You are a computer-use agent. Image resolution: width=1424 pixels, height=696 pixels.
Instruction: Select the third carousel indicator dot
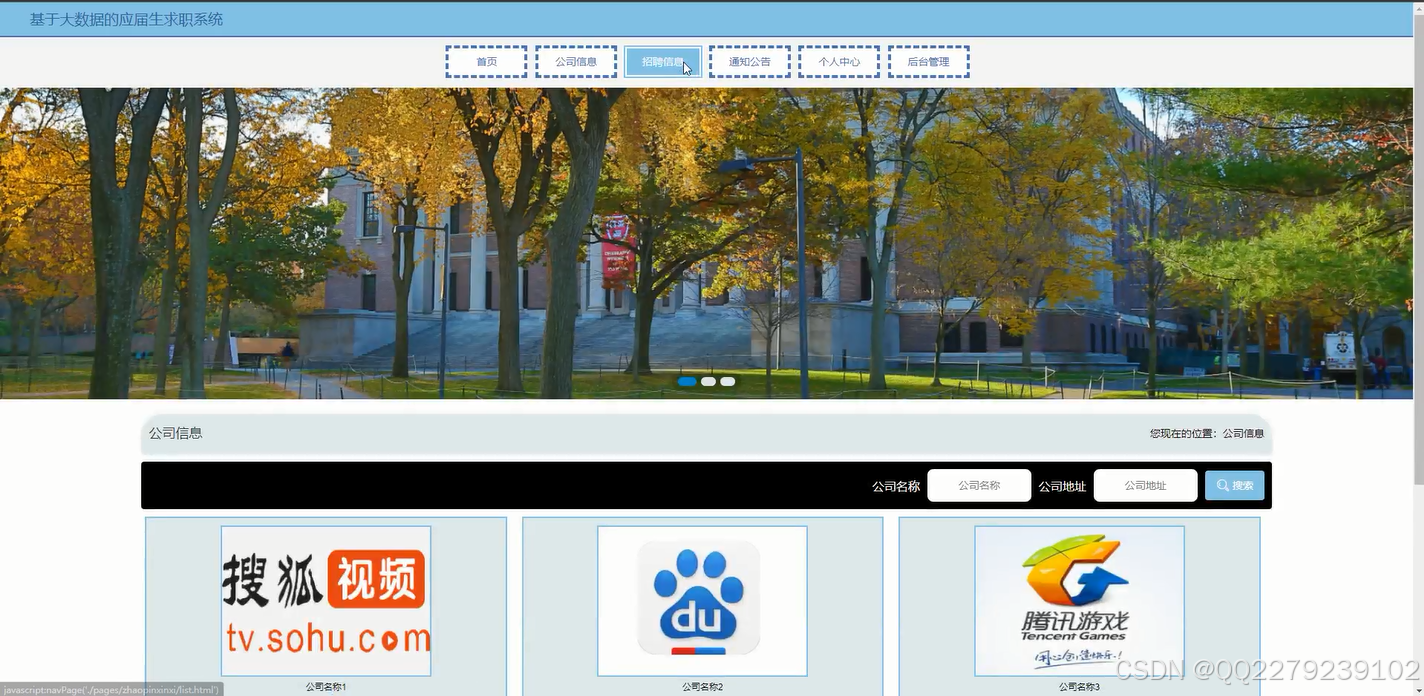point(728,381)
